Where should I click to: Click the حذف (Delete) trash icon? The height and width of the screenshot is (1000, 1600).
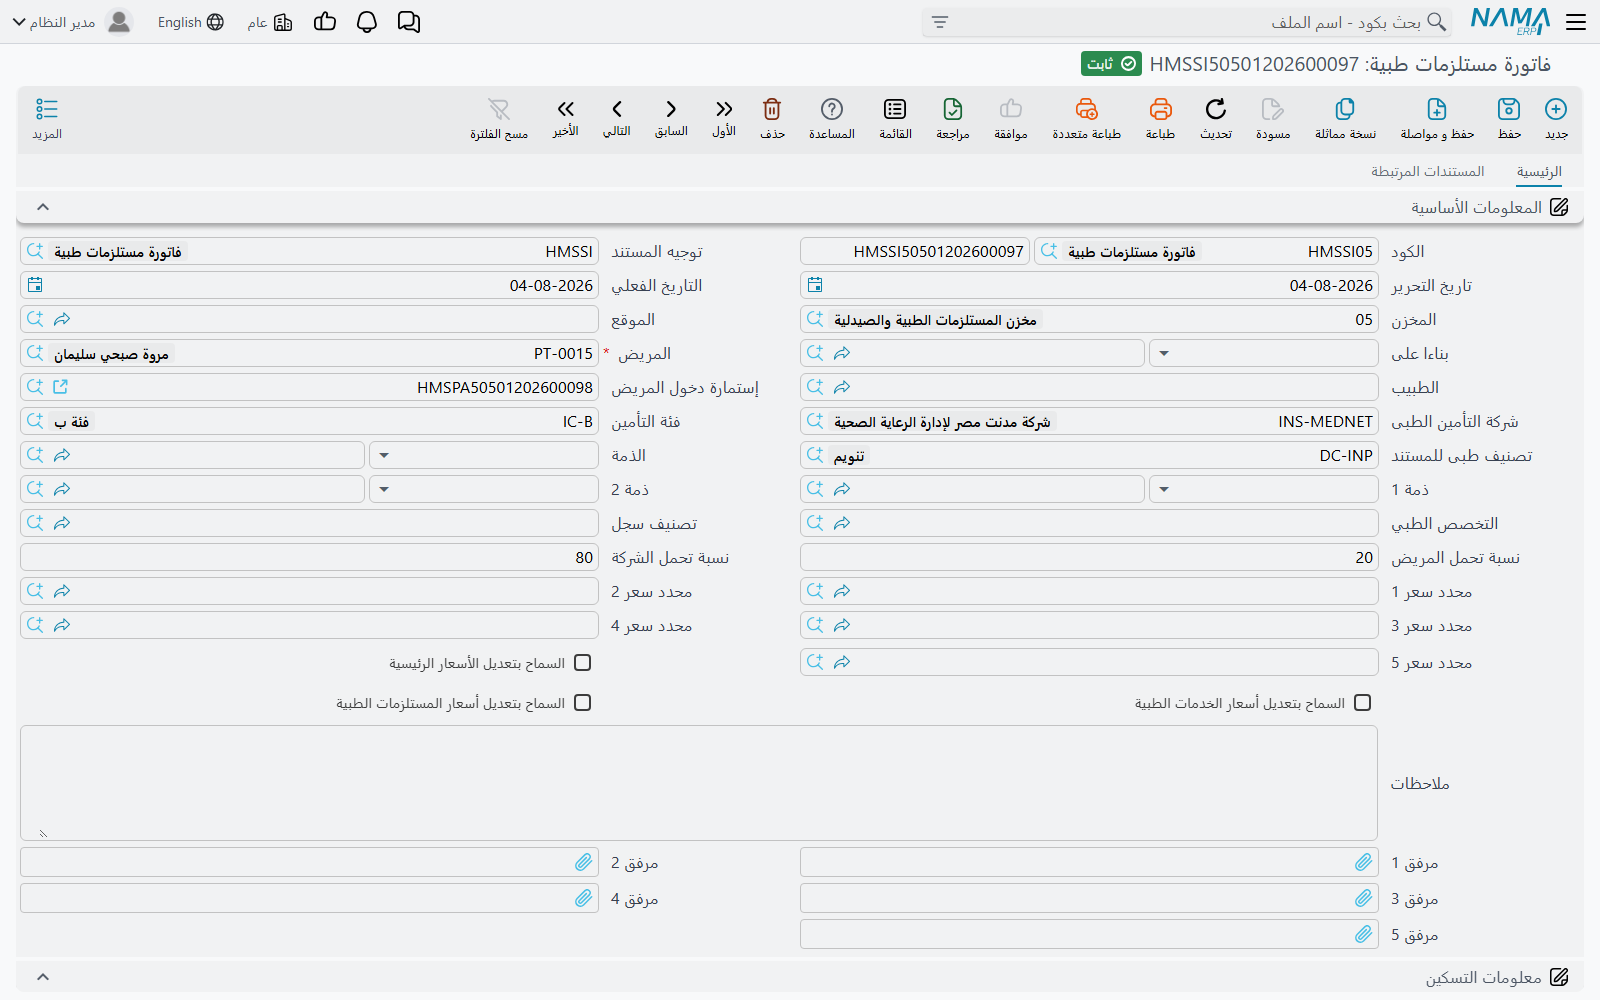(x=772, y=109)
